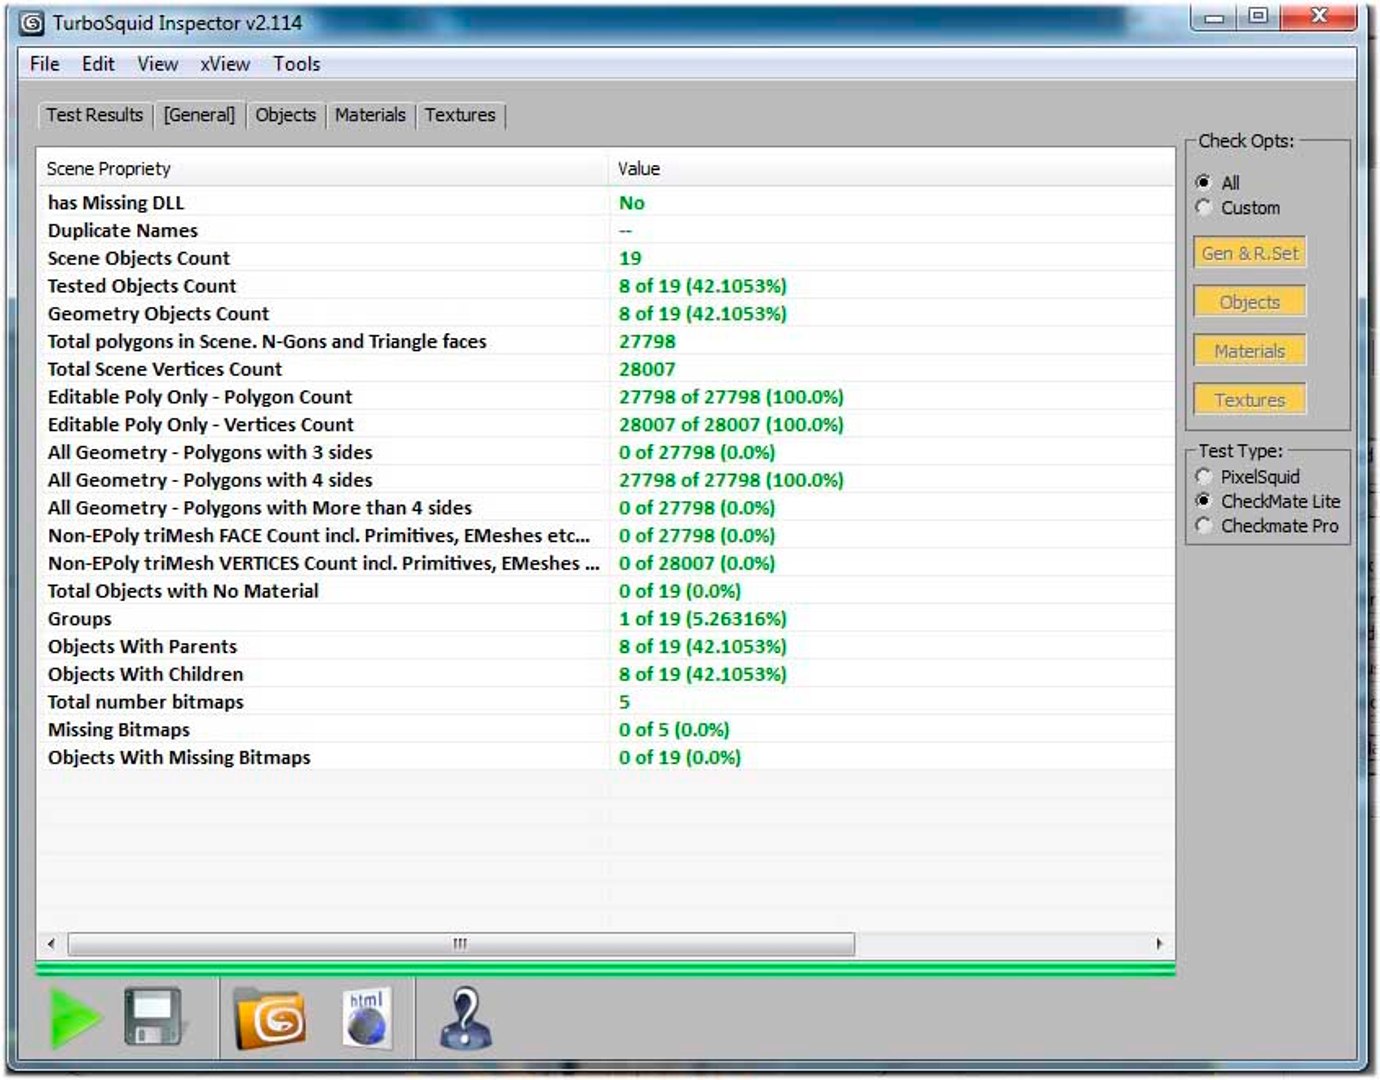Click the '1 of 19 (5.26316%)' Groups value
The height and width of the screenshot is (1080, 1380).
[x=703, y=619]
